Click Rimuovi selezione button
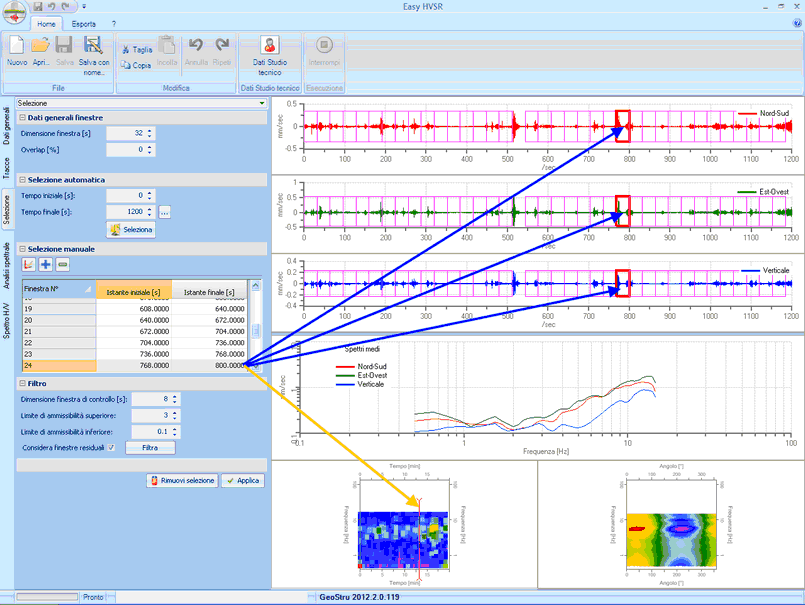This screenshot has width=805, height=605. (x=183, y=481)
